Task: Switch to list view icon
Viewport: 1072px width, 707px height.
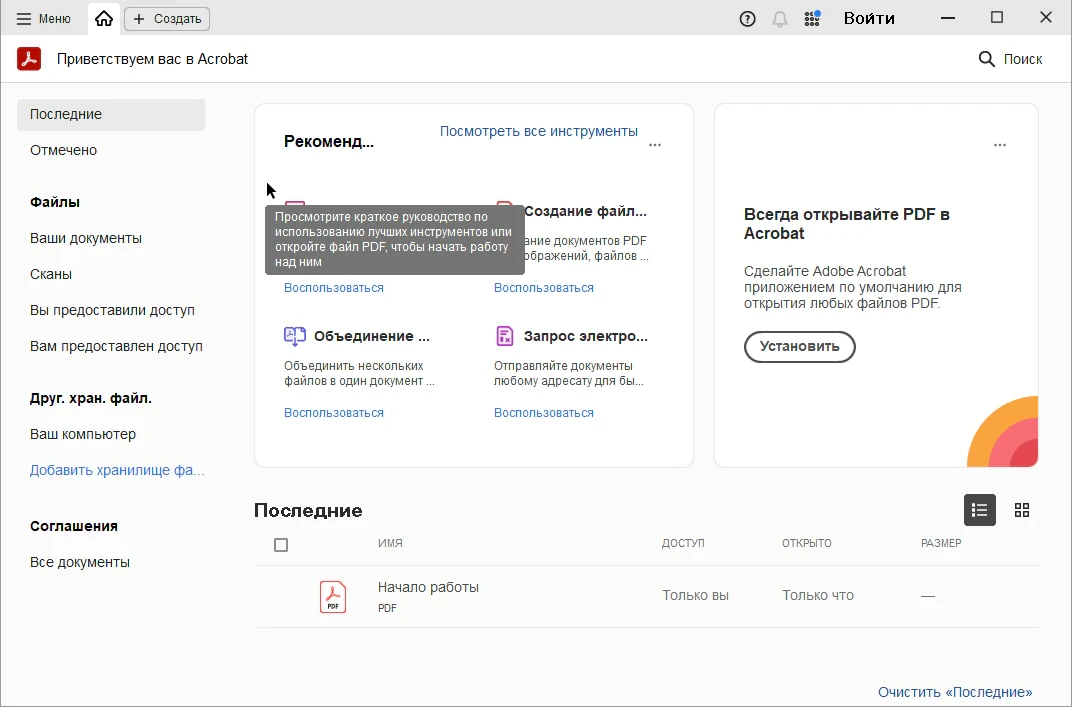Action: 980,510
